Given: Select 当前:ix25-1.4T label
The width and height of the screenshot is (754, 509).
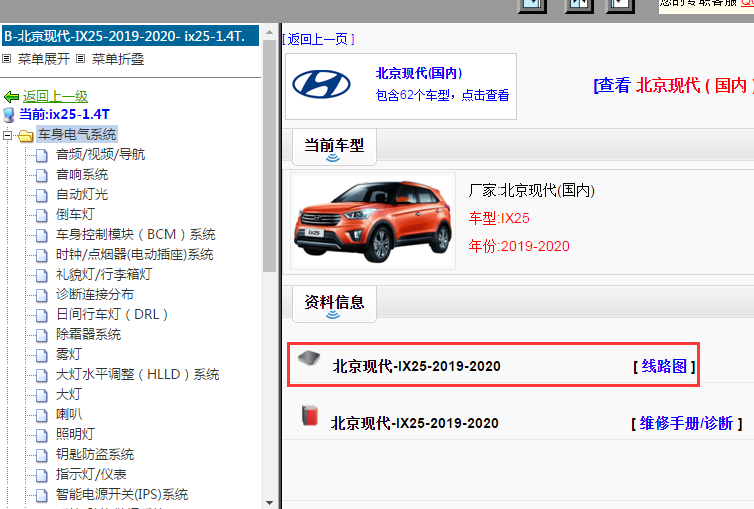Looking at the screenshot, I should [64, 114].
